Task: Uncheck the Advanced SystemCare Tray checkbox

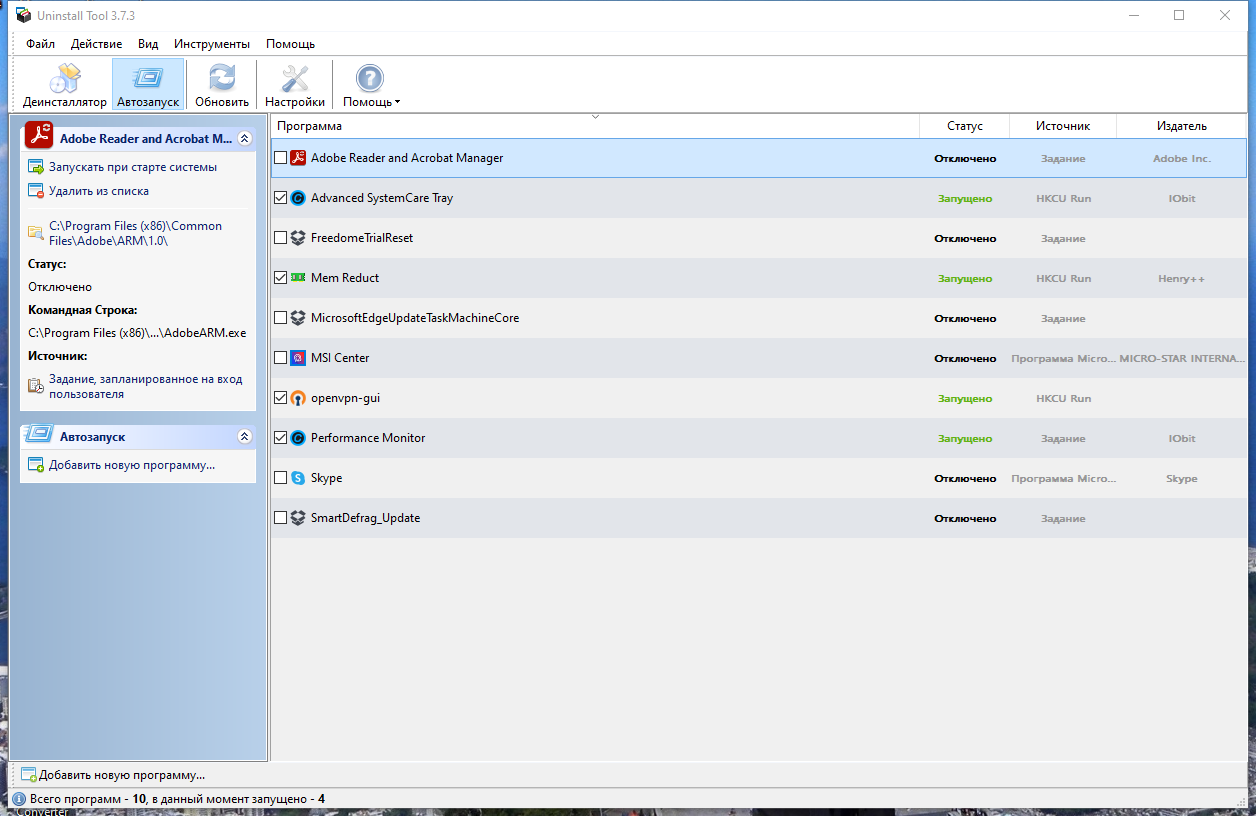Action: [x=280, y=198]
